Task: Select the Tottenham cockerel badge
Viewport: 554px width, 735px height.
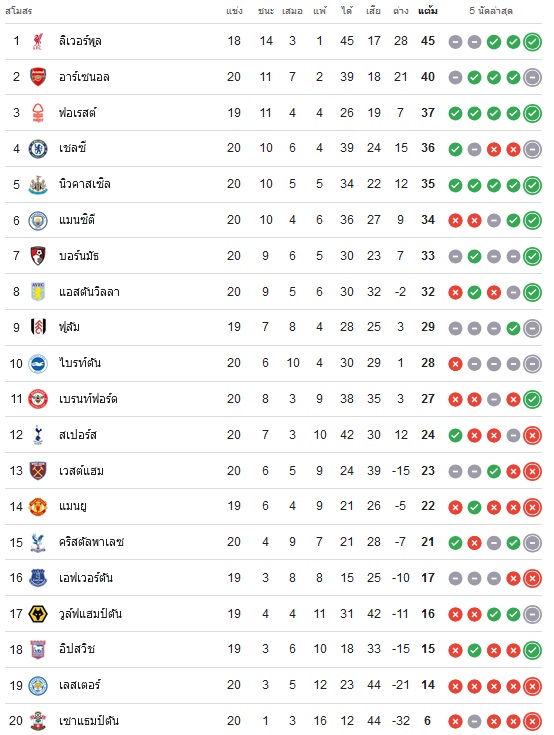Action: (38, 435)
